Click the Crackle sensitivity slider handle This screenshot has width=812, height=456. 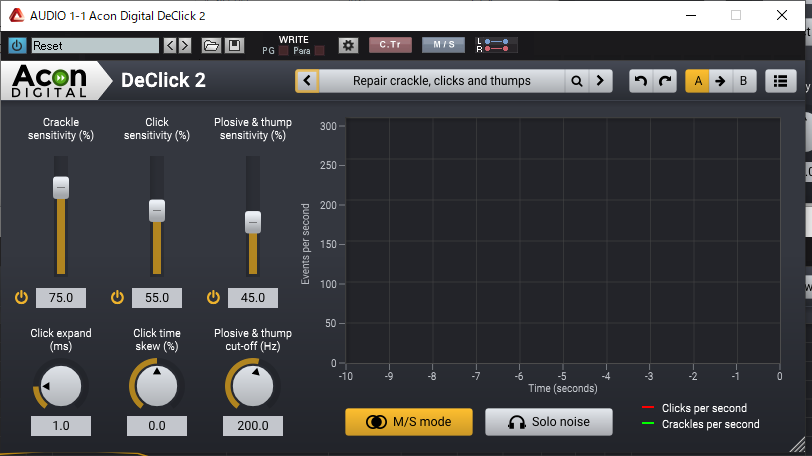click(x=61, y=188)
